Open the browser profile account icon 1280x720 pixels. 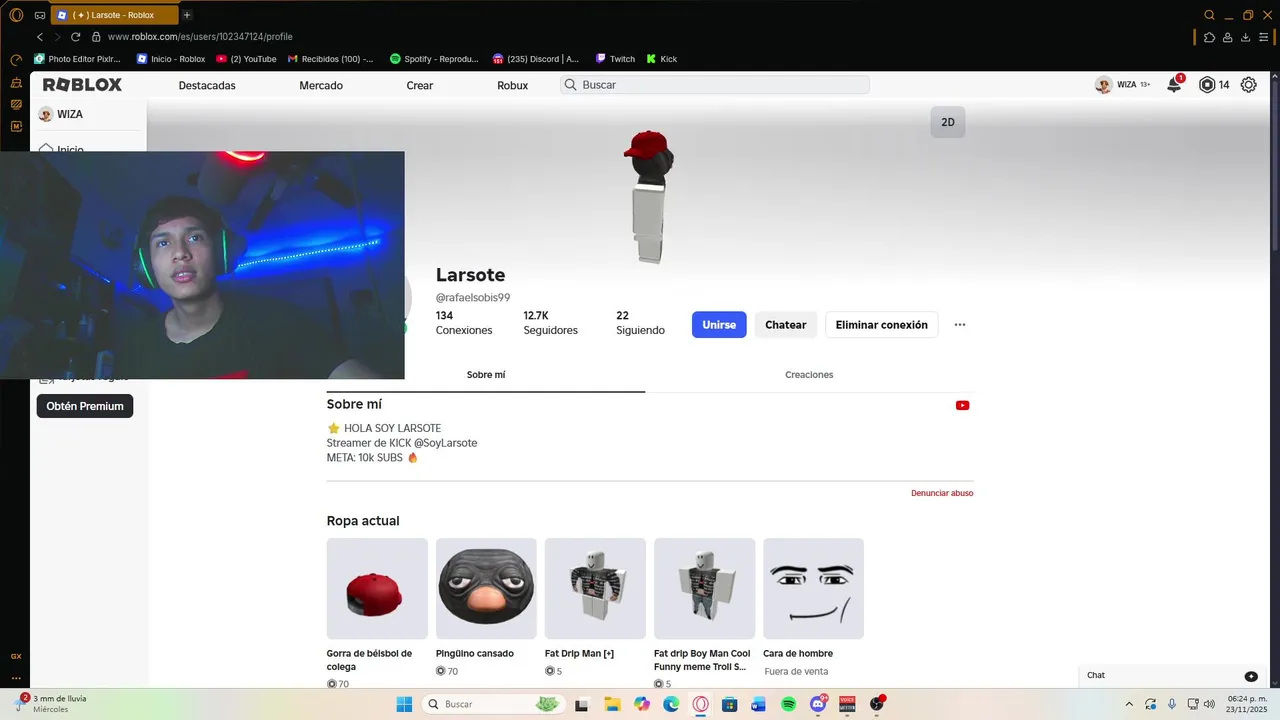[1228, 37]
